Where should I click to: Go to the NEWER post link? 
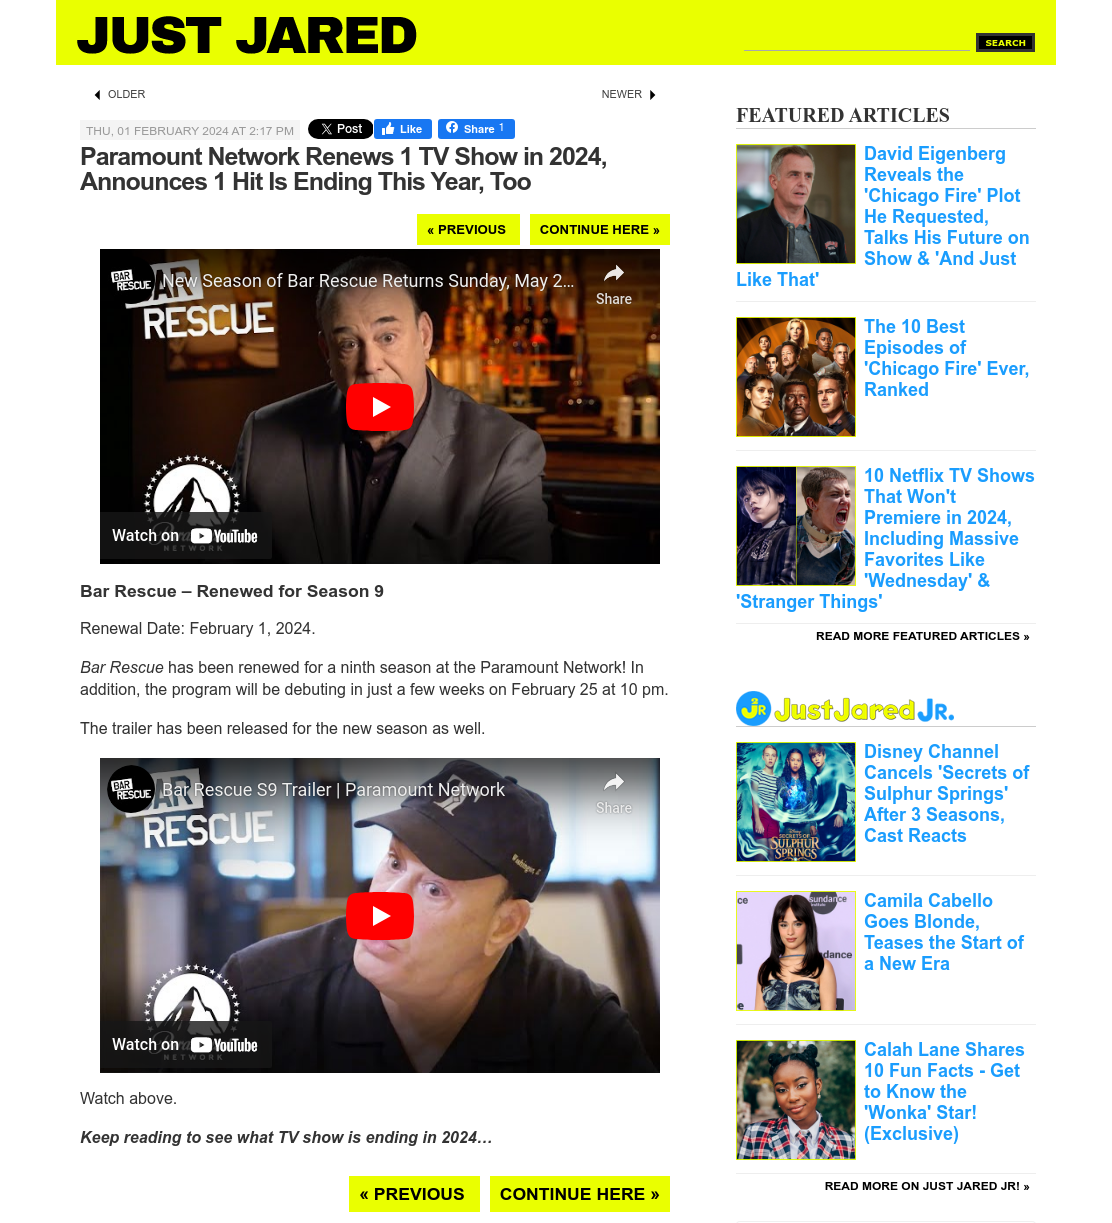[629, 94]
